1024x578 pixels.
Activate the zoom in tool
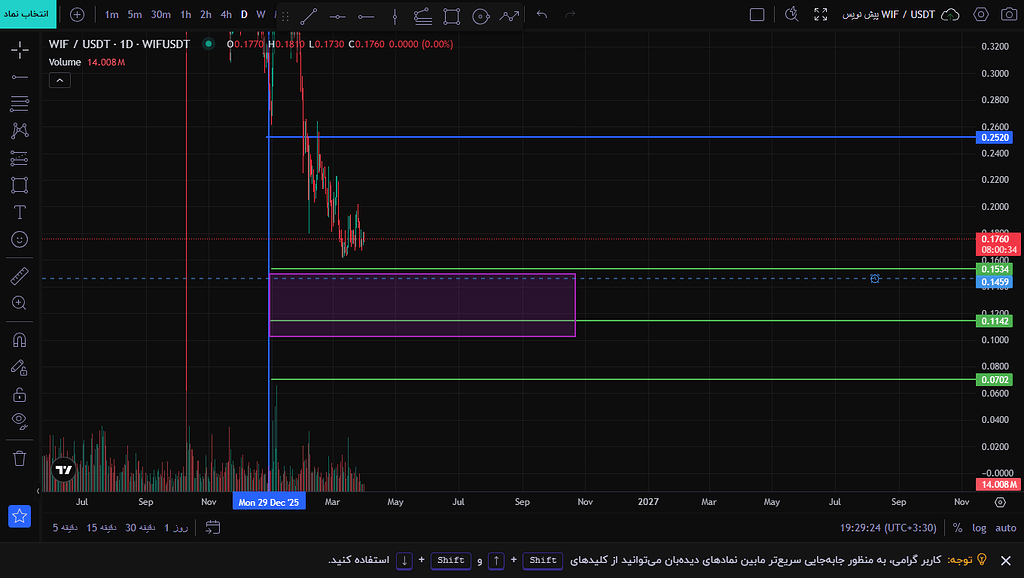click(x=20, y=303)
